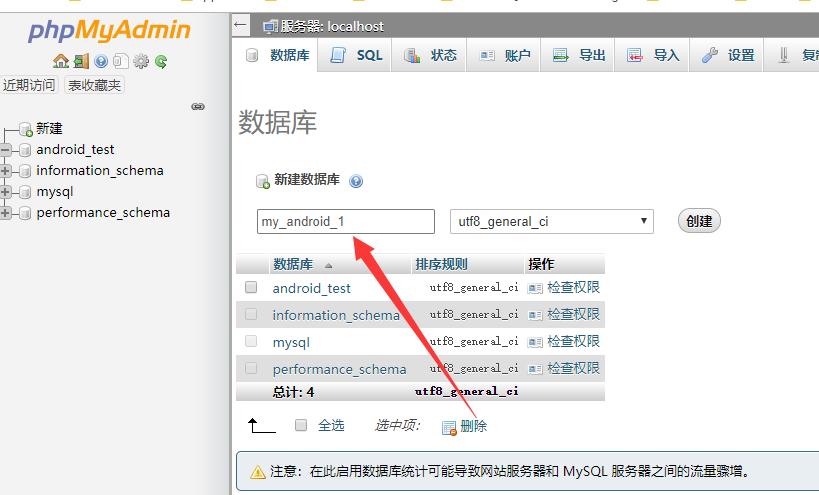Screen dimensions: 819x495
Task: Select android_test in the navigation tree
Action: click(x=75, y=150)
